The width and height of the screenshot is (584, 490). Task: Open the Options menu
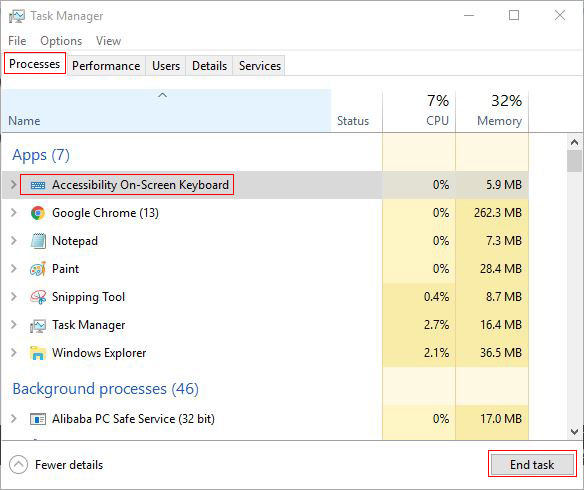61,41
